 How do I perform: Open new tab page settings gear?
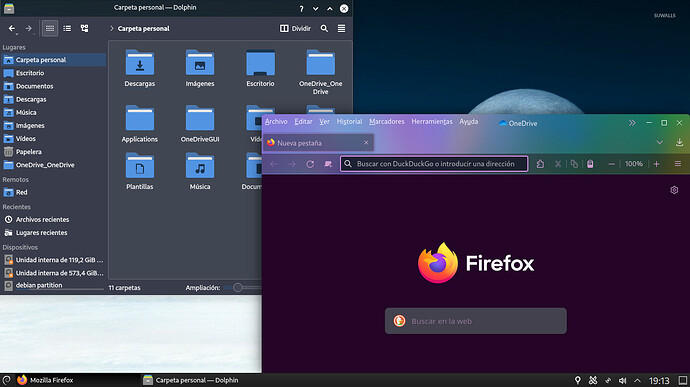point(674,190)
